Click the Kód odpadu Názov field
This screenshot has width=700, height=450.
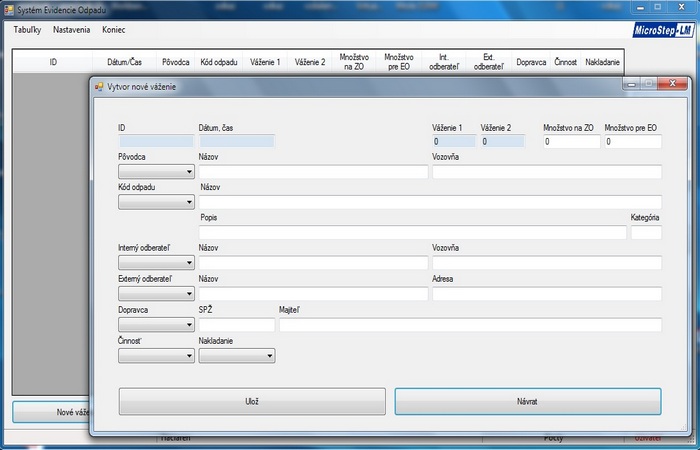coord(430,202)
